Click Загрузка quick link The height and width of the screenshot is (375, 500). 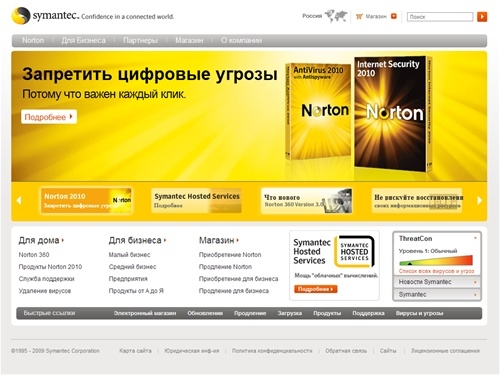pos(290,313)
